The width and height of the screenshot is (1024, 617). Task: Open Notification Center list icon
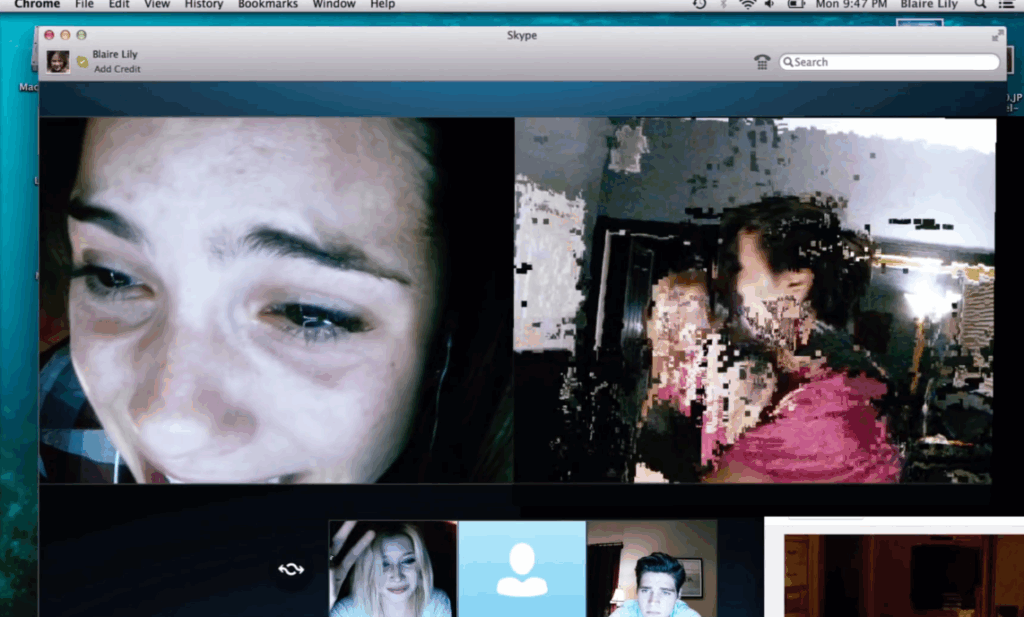click(x=1006, y=5)
